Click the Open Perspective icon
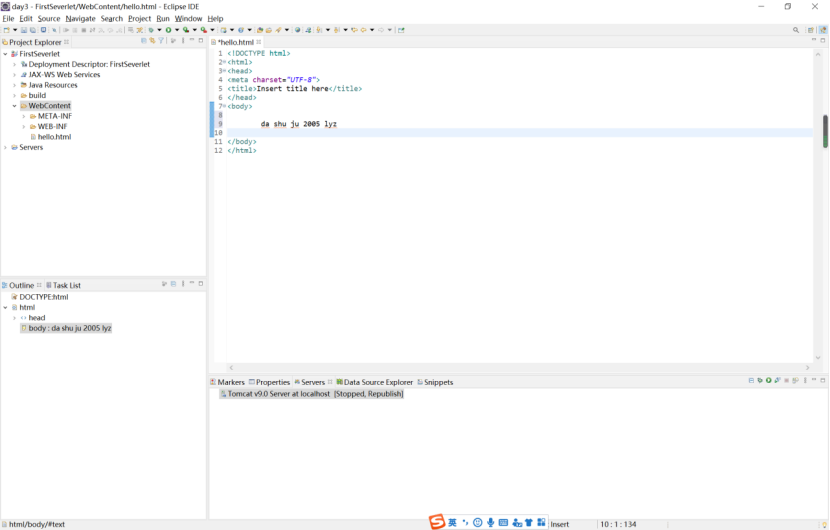Viewport: 830px width, 530px height. [x=810, y=30]
